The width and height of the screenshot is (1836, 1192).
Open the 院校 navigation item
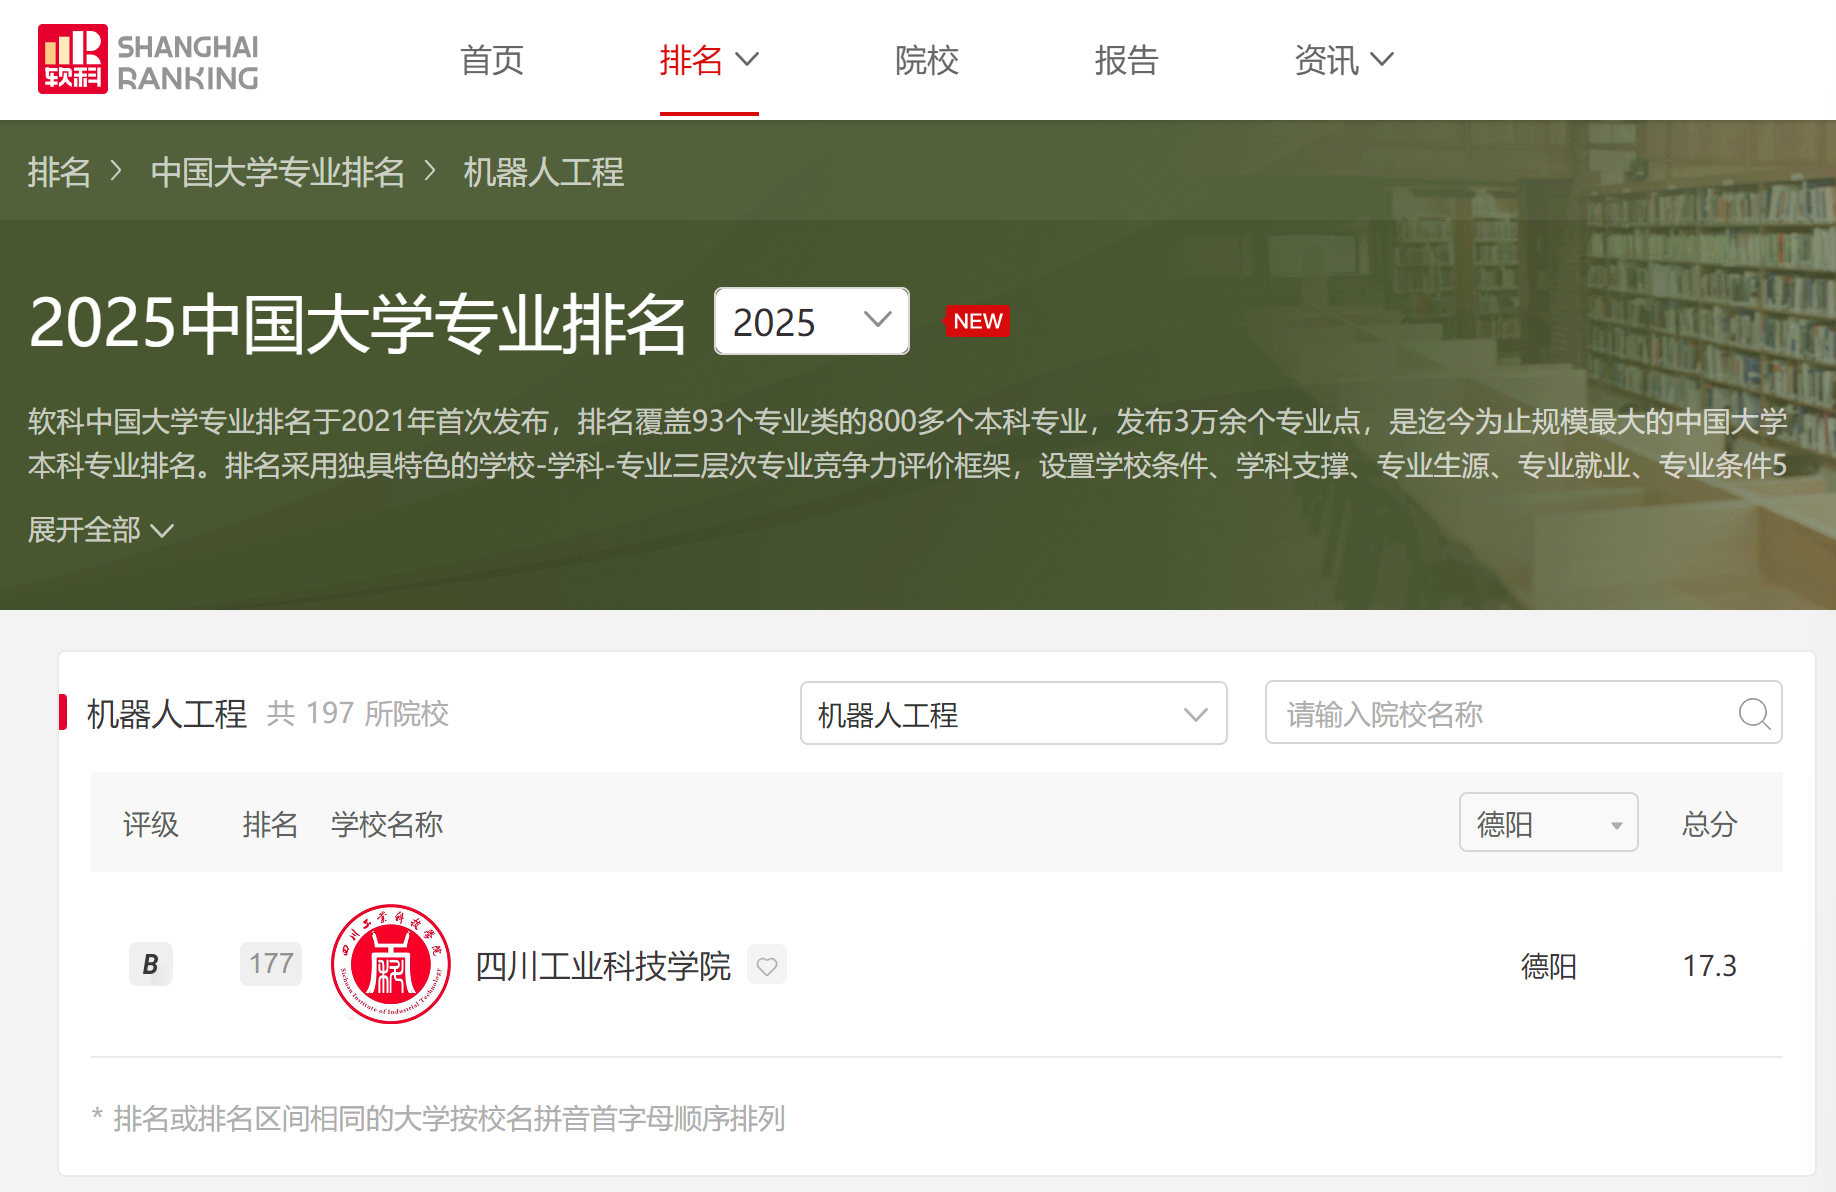pyautogui.click(x=926, y=61)
